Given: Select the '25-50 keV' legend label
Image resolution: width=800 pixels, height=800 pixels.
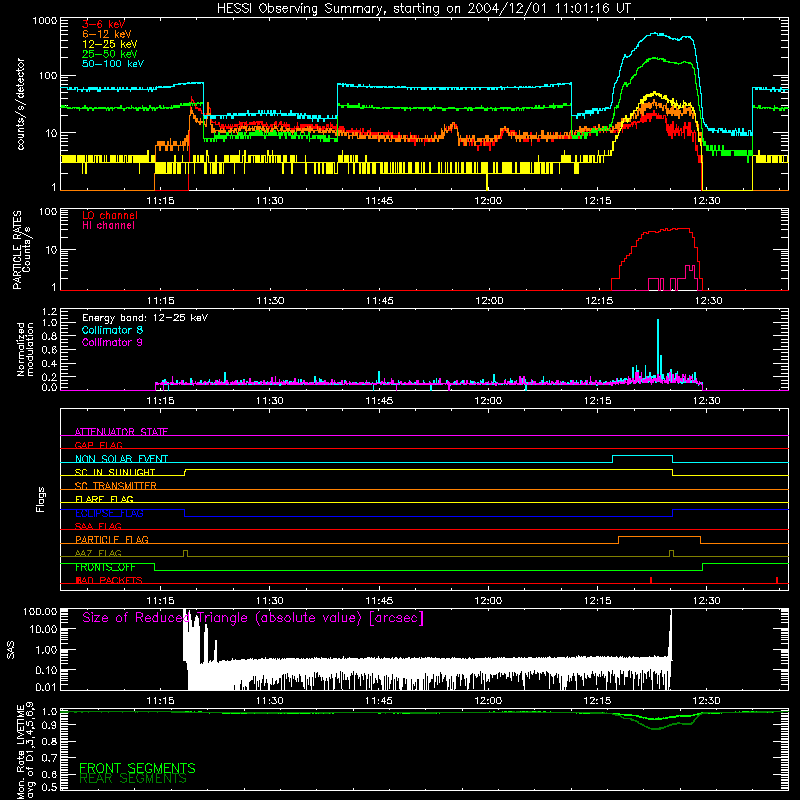Looking at the screenshot, I should click(110, 54).
